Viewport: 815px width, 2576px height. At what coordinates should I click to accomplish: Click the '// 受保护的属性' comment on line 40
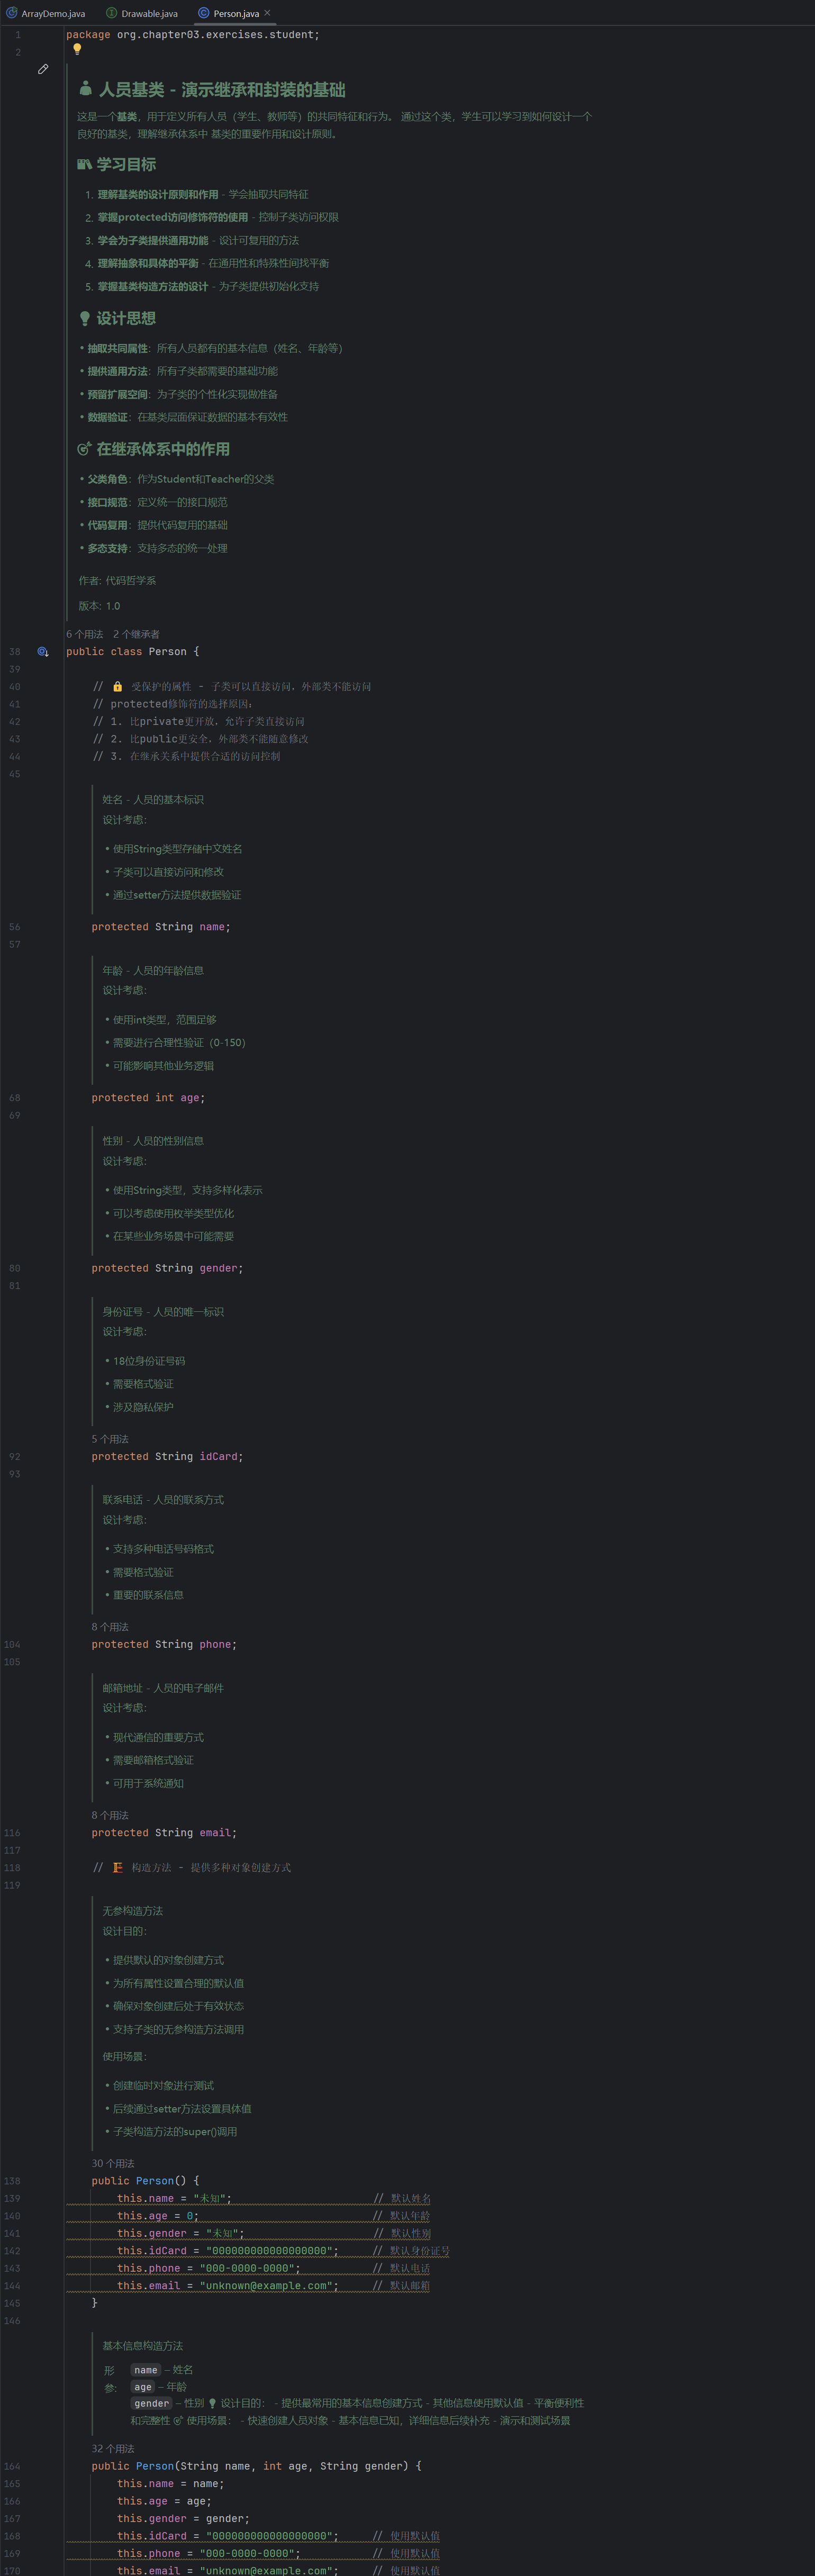[232, 687]
